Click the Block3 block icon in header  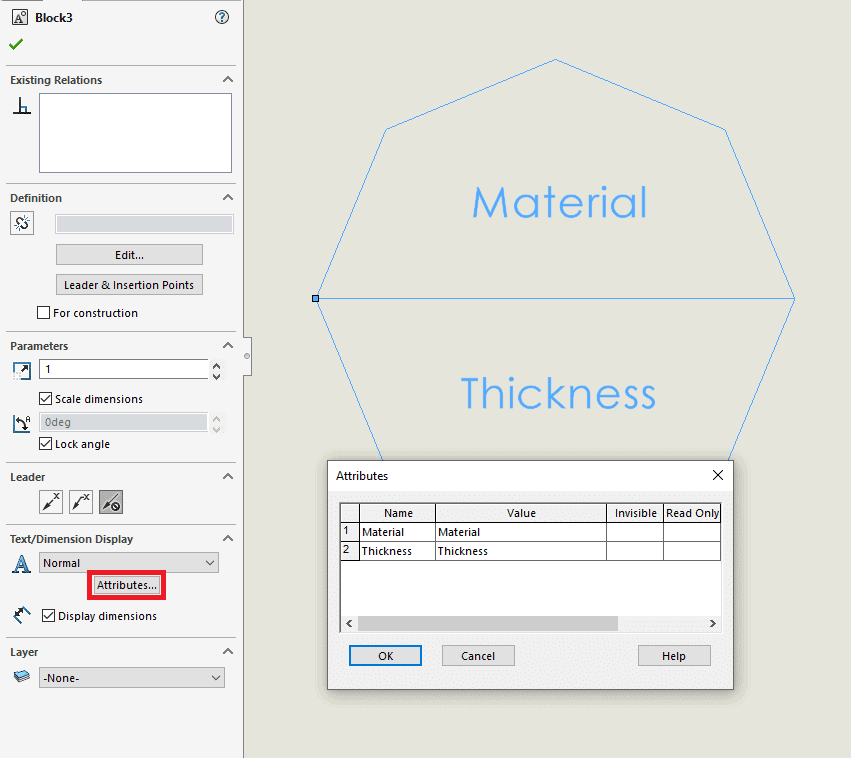(x=20, y=17)
